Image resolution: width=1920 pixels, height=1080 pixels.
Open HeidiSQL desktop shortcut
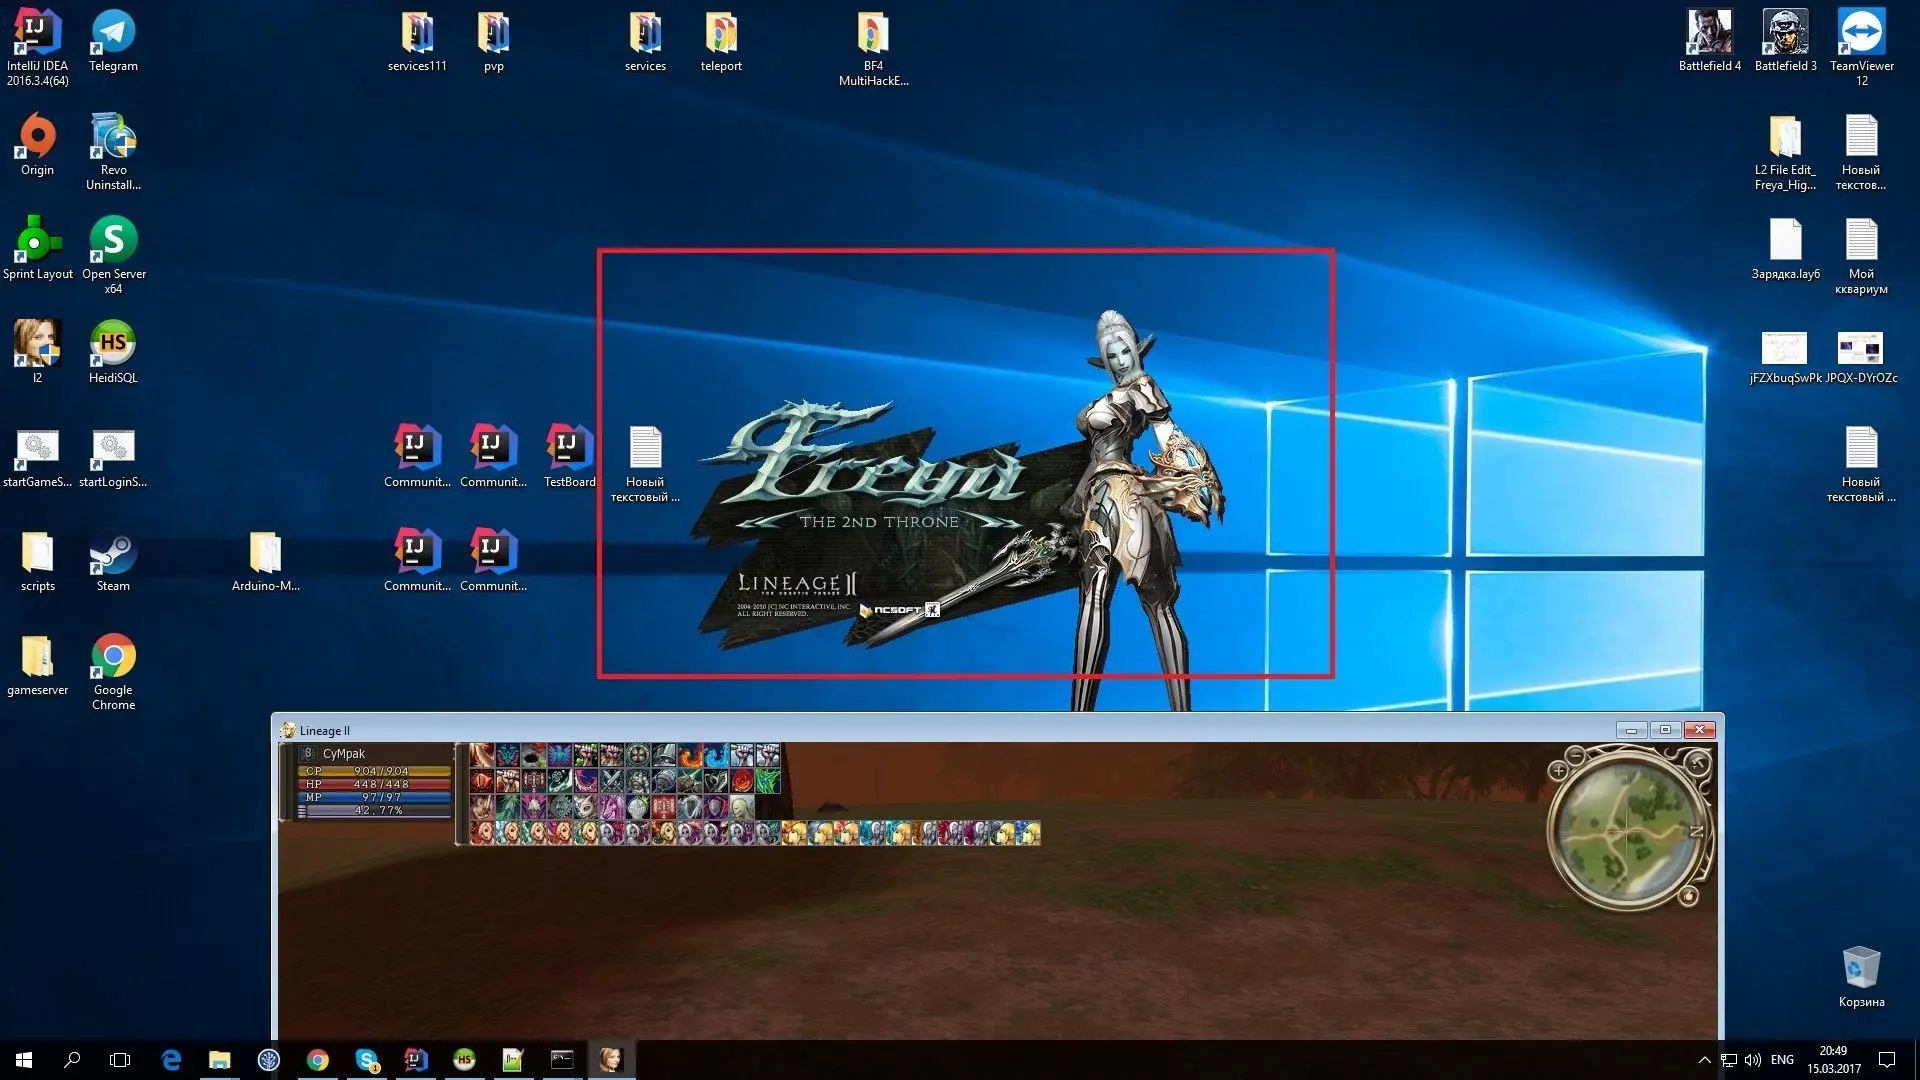113,352
